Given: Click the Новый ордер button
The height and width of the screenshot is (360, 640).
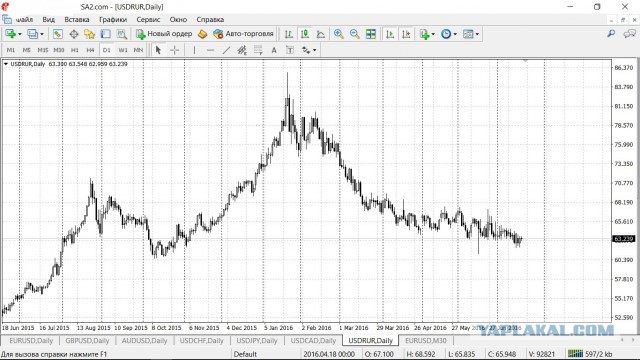Looking at the screenshot, I should (164, 34).
